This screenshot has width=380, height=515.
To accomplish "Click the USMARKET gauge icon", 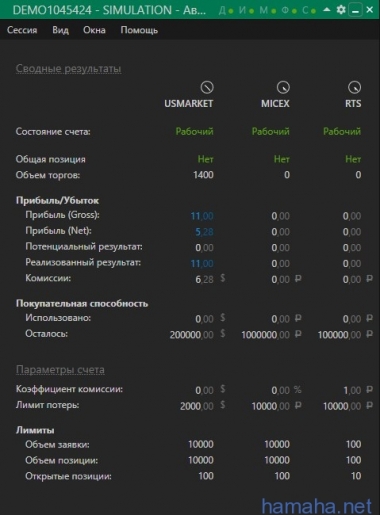I will pos(207,88).
